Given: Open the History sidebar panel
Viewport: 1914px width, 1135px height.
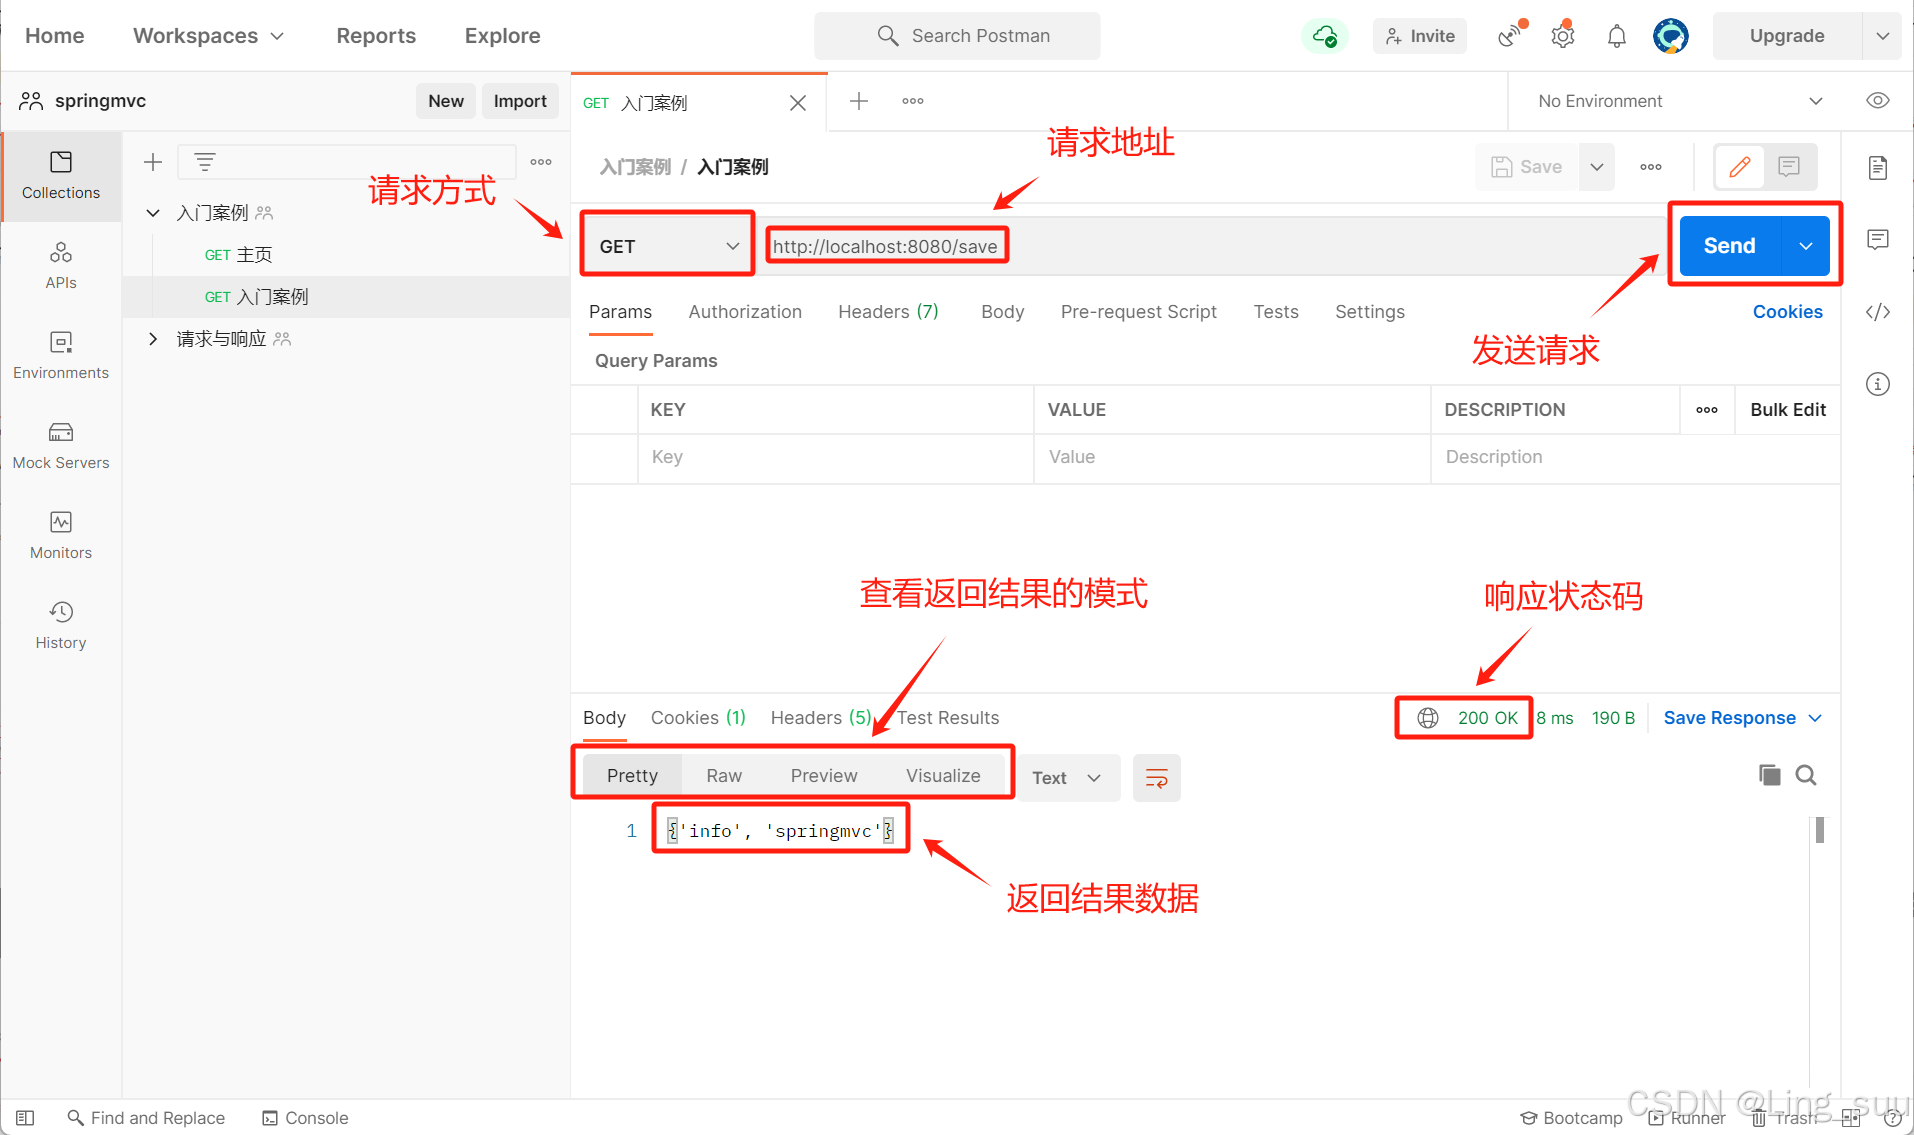Looking at the screenshot, I should tap(61, 625).
